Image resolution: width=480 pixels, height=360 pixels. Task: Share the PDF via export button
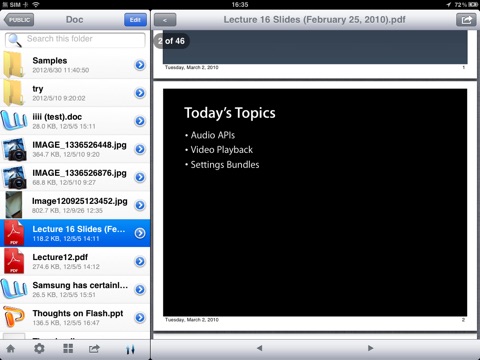tap(466, 20)
